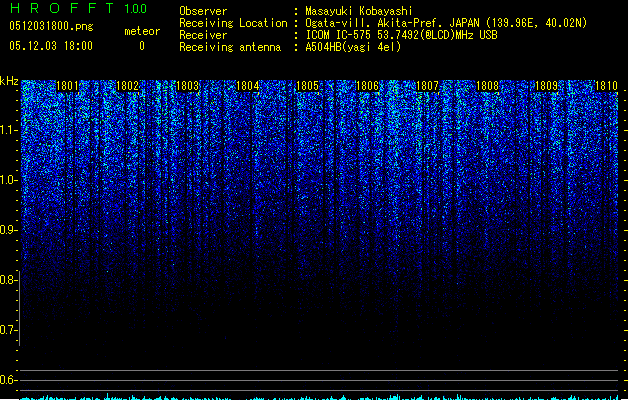Select the Ogata-vill. Akita-Pref. JAPAN location text
Viewport: 629px width, 400px height.
(x=446, y=23)
